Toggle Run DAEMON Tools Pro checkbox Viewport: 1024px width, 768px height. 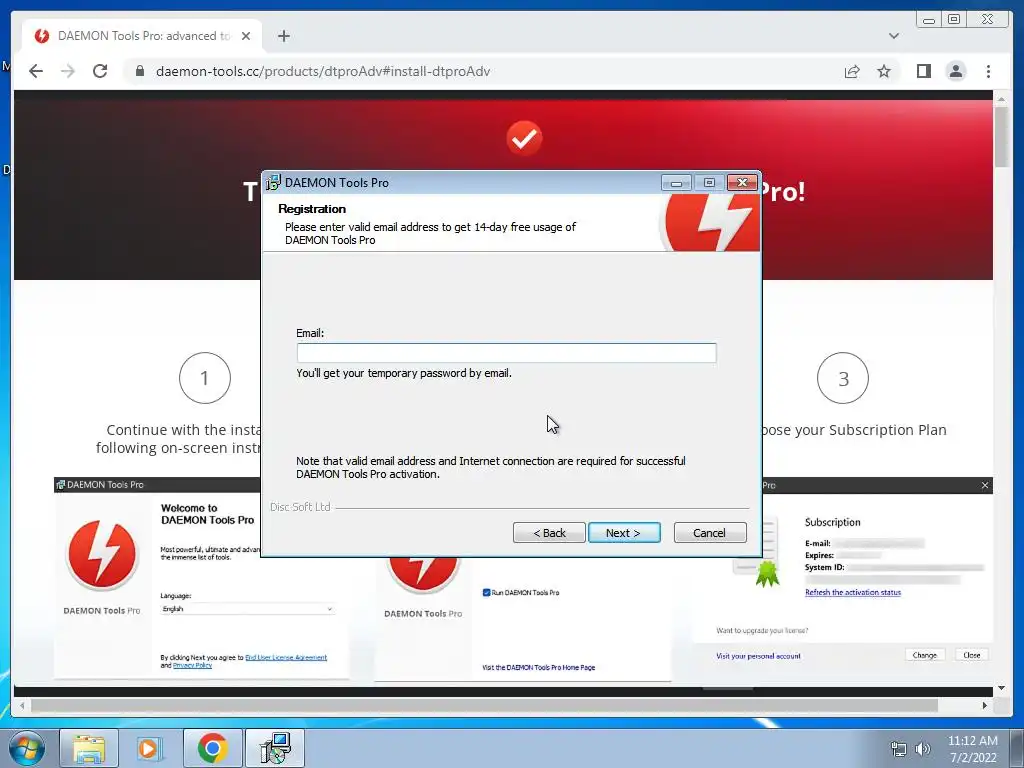click(x=486, y=592)
